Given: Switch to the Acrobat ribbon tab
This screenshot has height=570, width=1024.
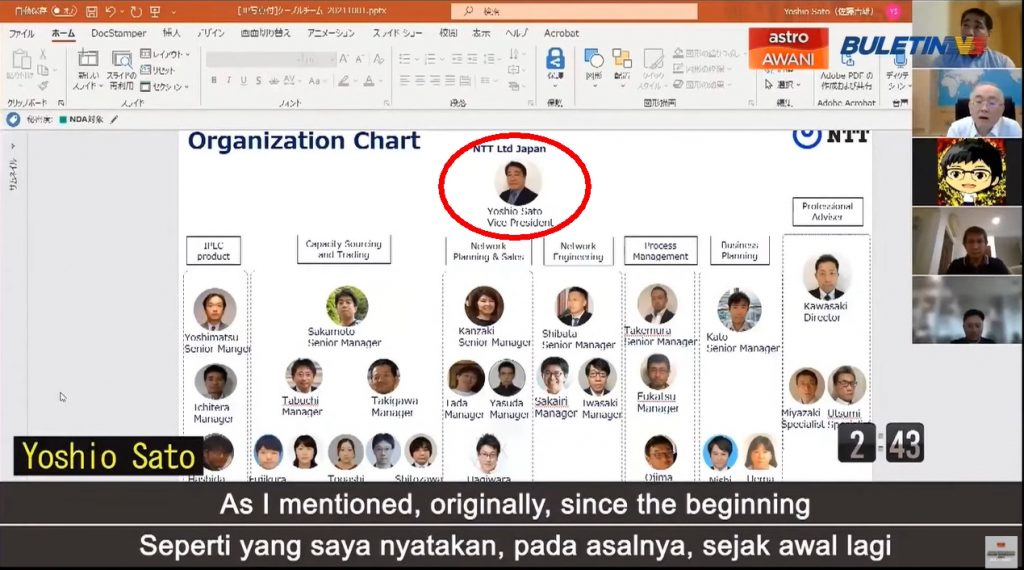Looking at the screenshot, I should point(561,33).
